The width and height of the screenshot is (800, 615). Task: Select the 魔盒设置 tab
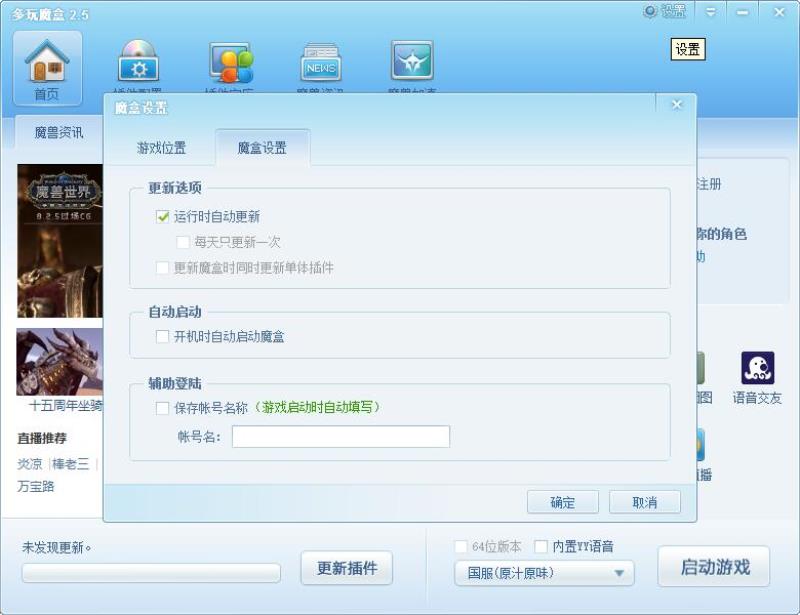click(262, 148)
